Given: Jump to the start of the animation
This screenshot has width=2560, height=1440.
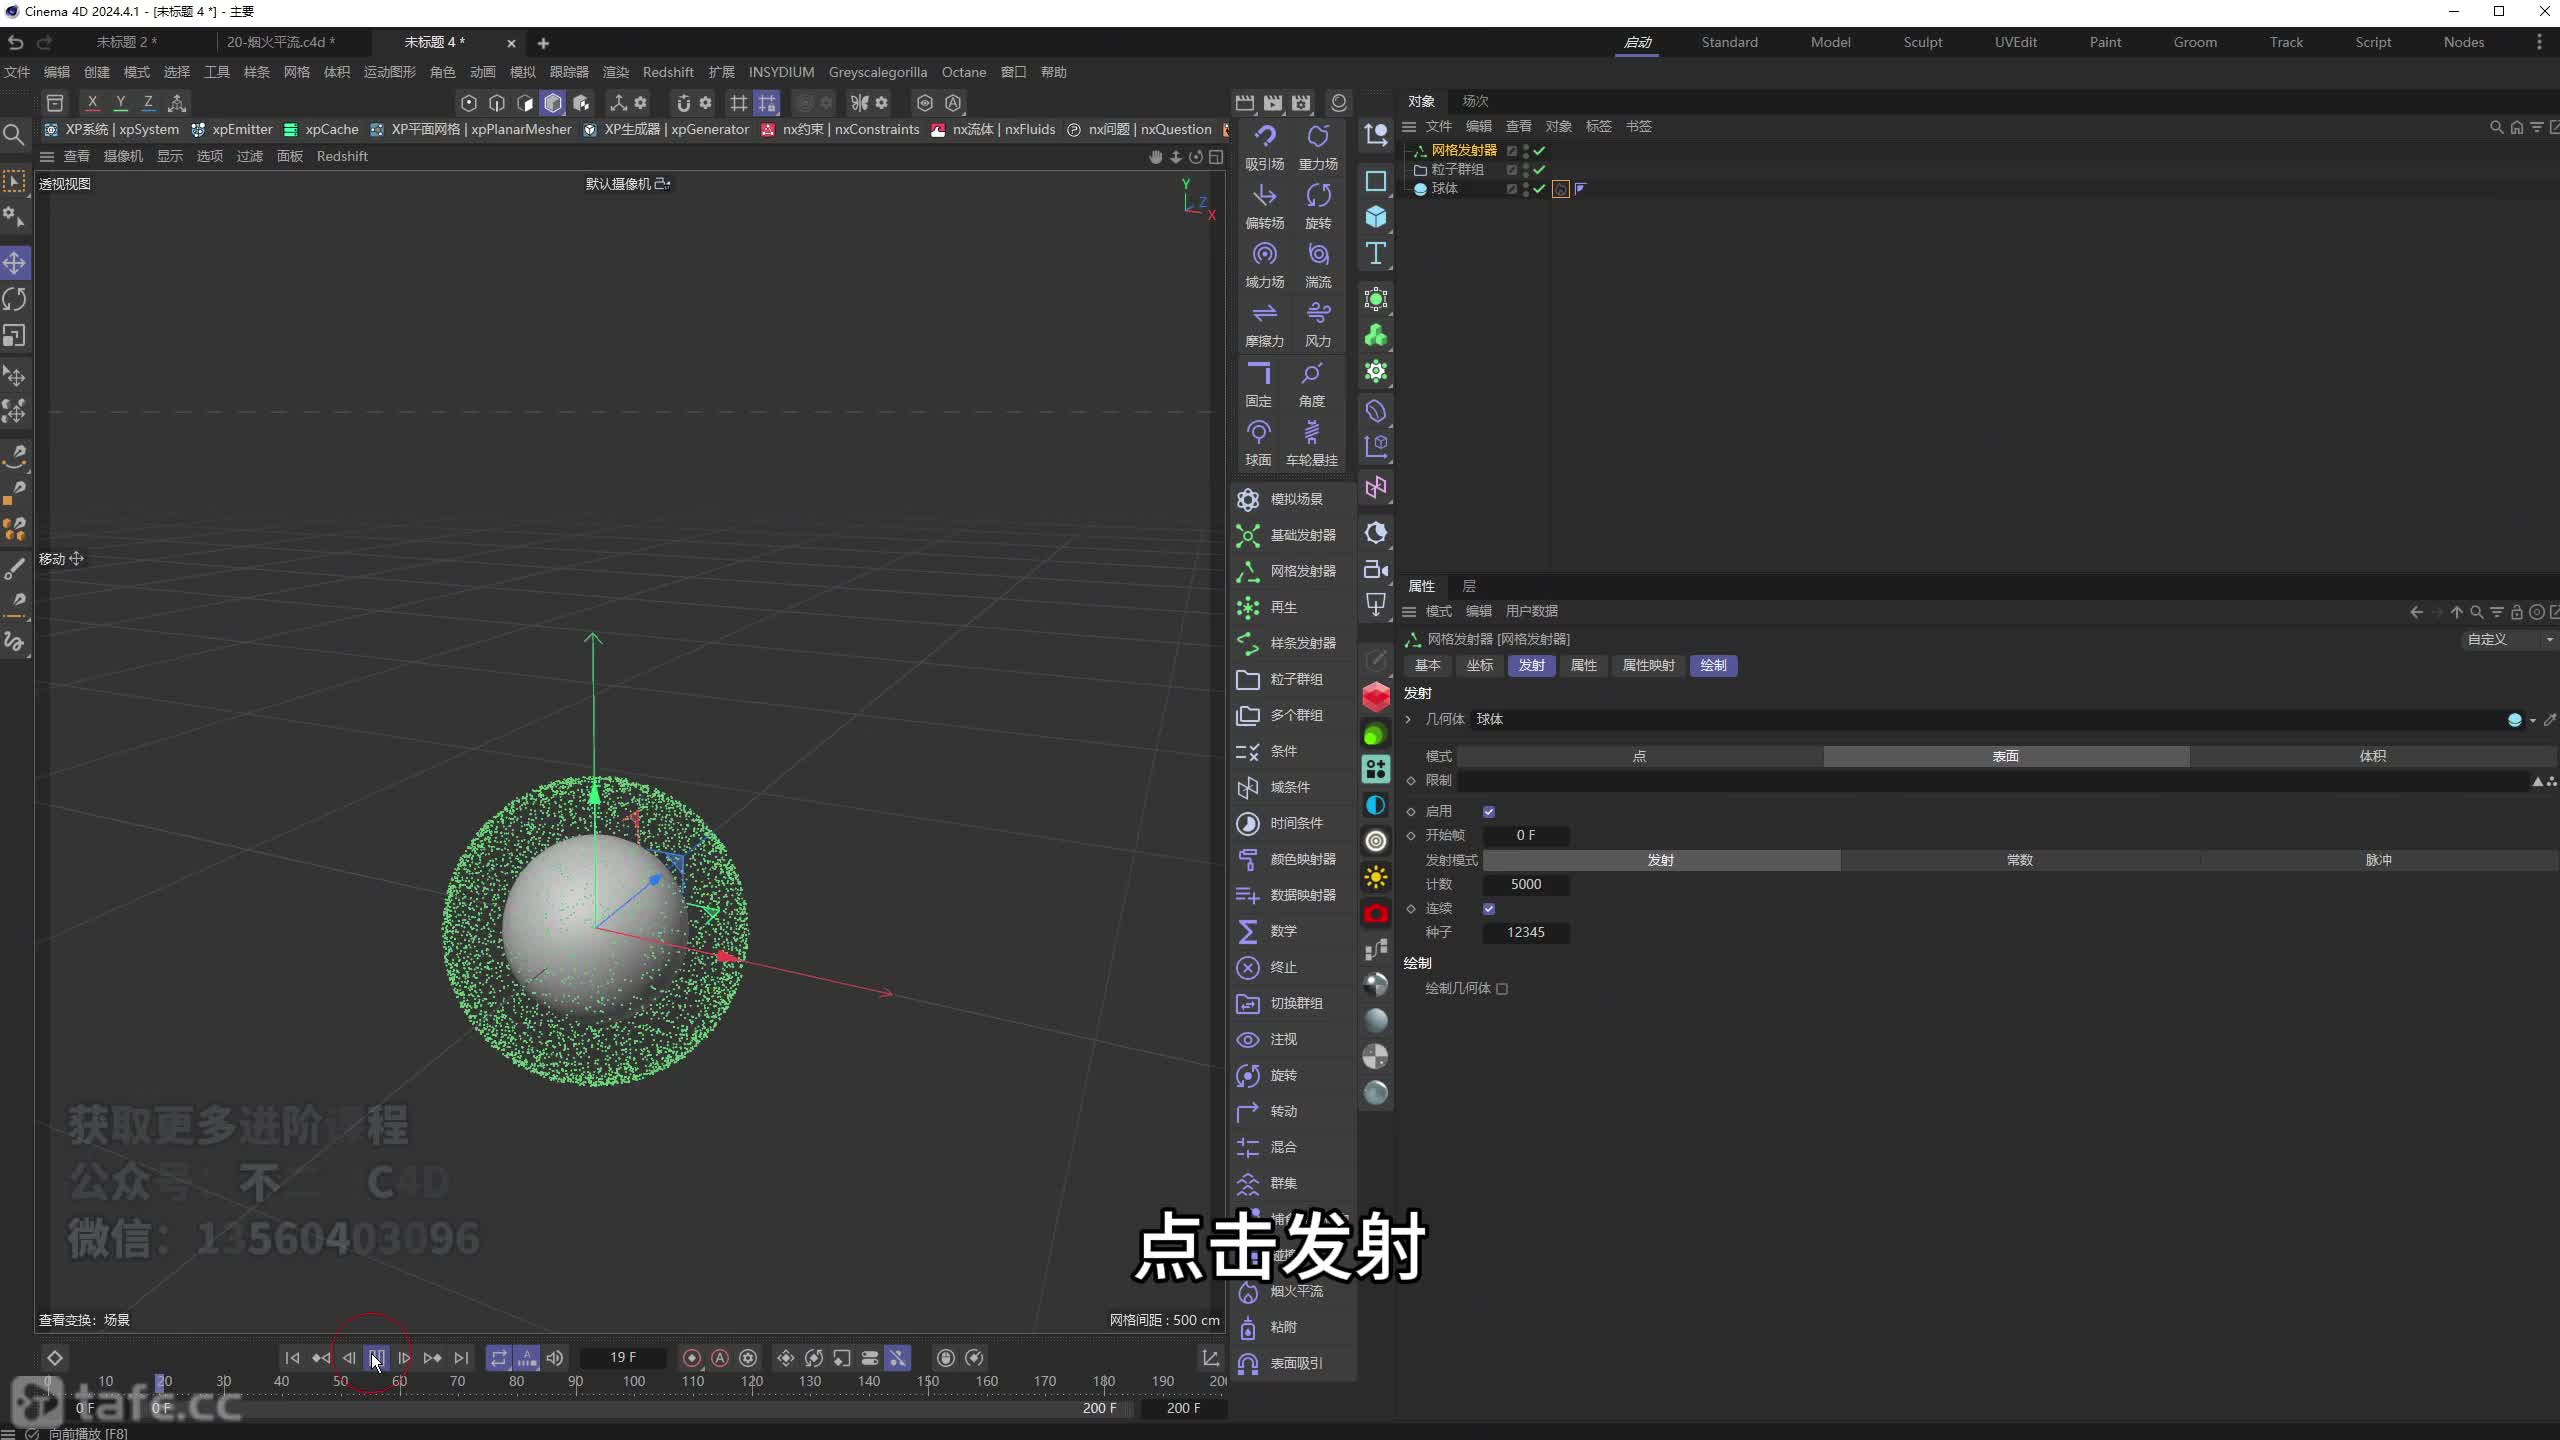Looking at the screenshot, I should click(x=292, y=1358).
